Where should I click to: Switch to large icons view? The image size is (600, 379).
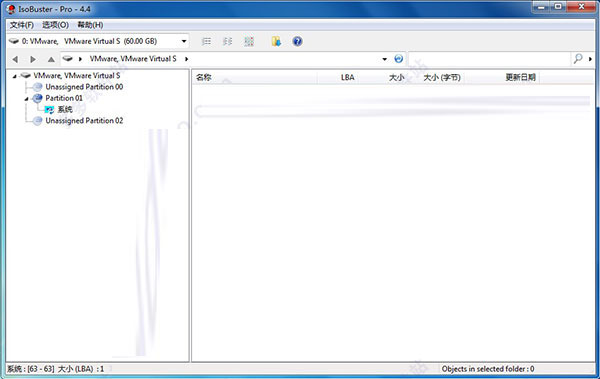point(249,41)
